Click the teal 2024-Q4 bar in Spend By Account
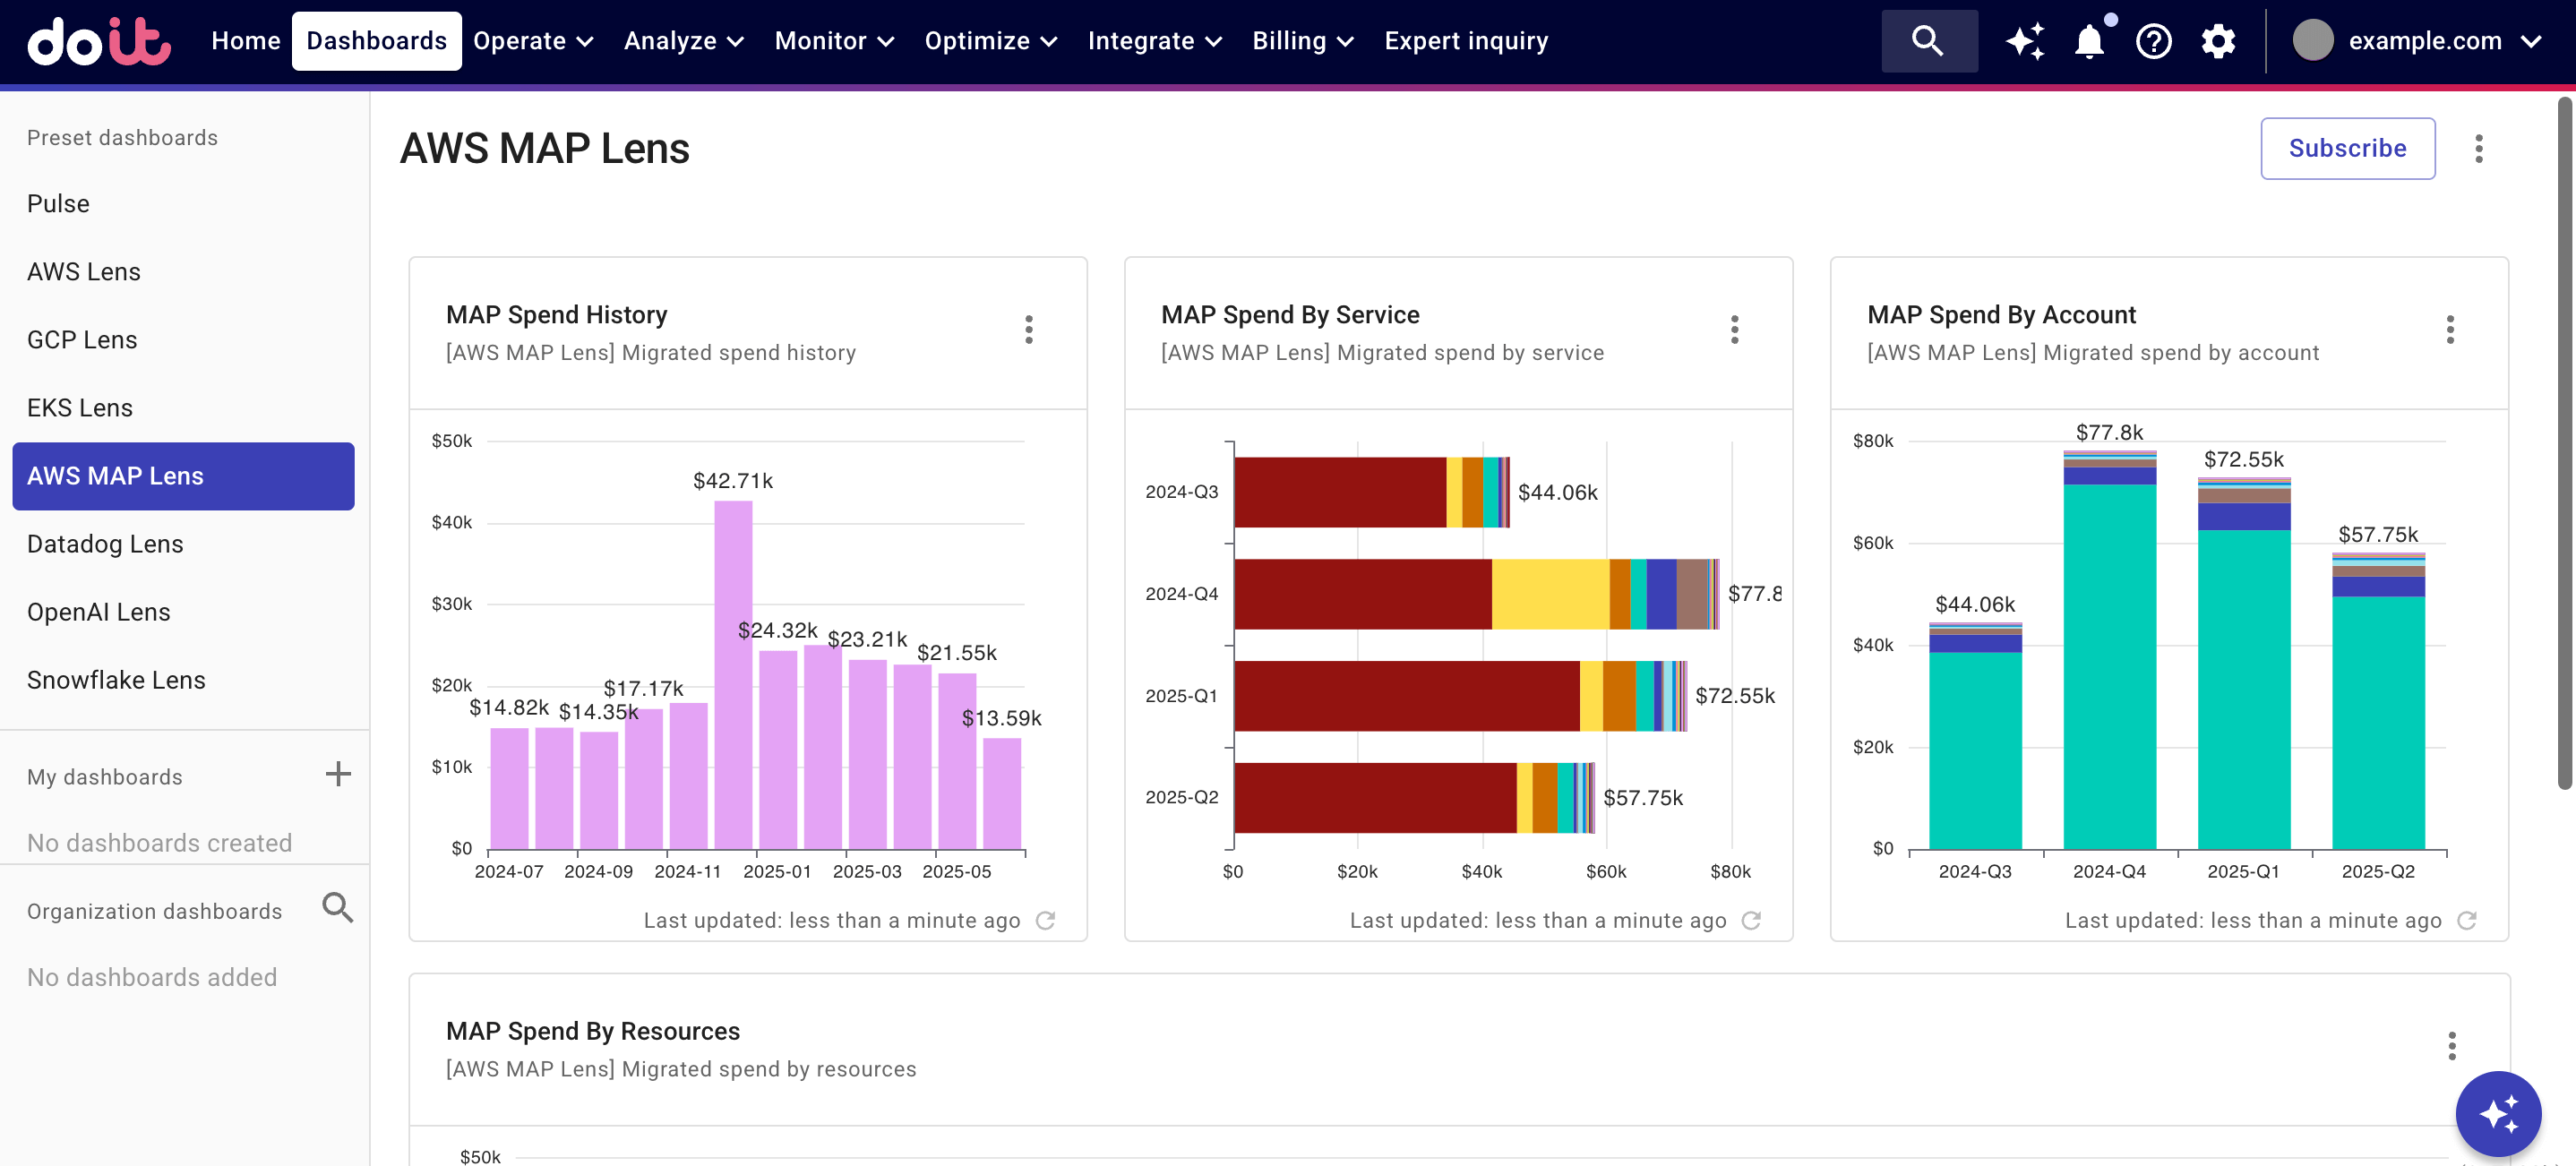The width and height of the screenshot is (2576, 1166). [x=2109, y=667]
